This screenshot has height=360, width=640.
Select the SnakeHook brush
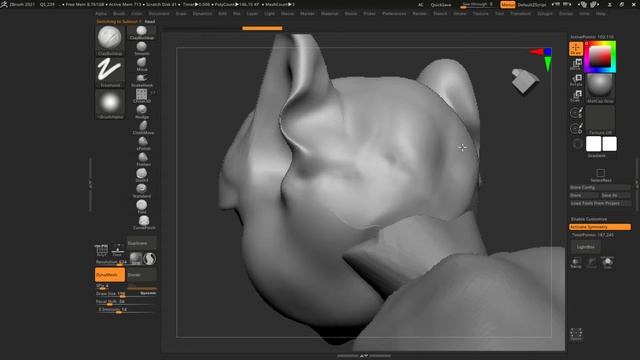142,80
